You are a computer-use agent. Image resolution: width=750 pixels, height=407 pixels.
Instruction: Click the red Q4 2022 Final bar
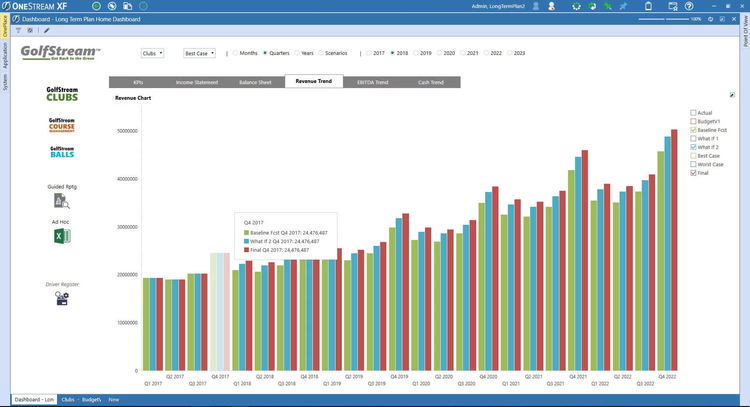pos(674,250)
